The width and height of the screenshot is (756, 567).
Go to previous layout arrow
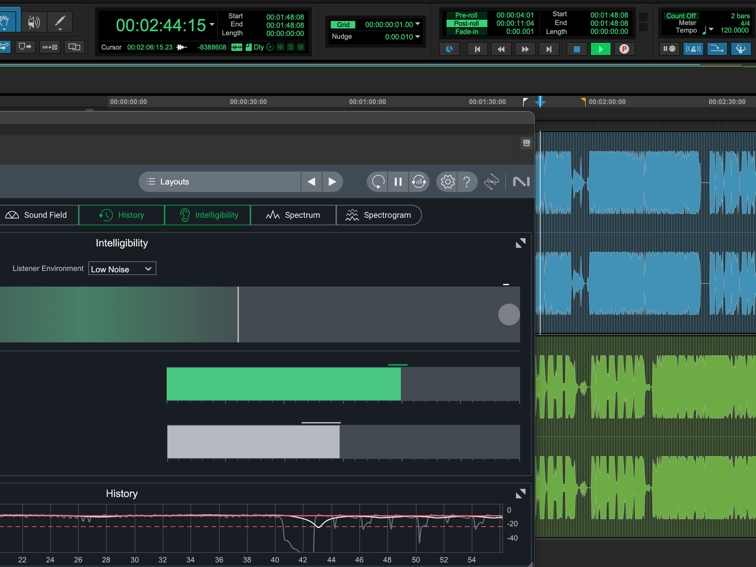click(x=311, y=182)
